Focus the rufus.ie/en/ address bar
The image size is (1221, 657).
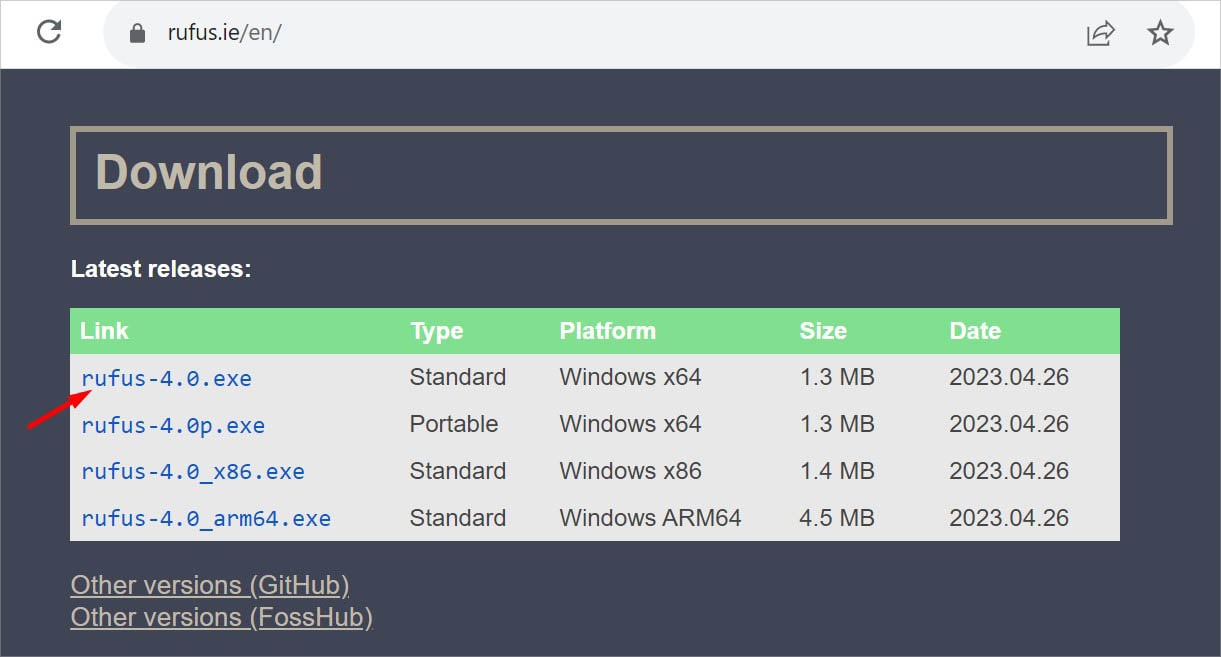600,33
